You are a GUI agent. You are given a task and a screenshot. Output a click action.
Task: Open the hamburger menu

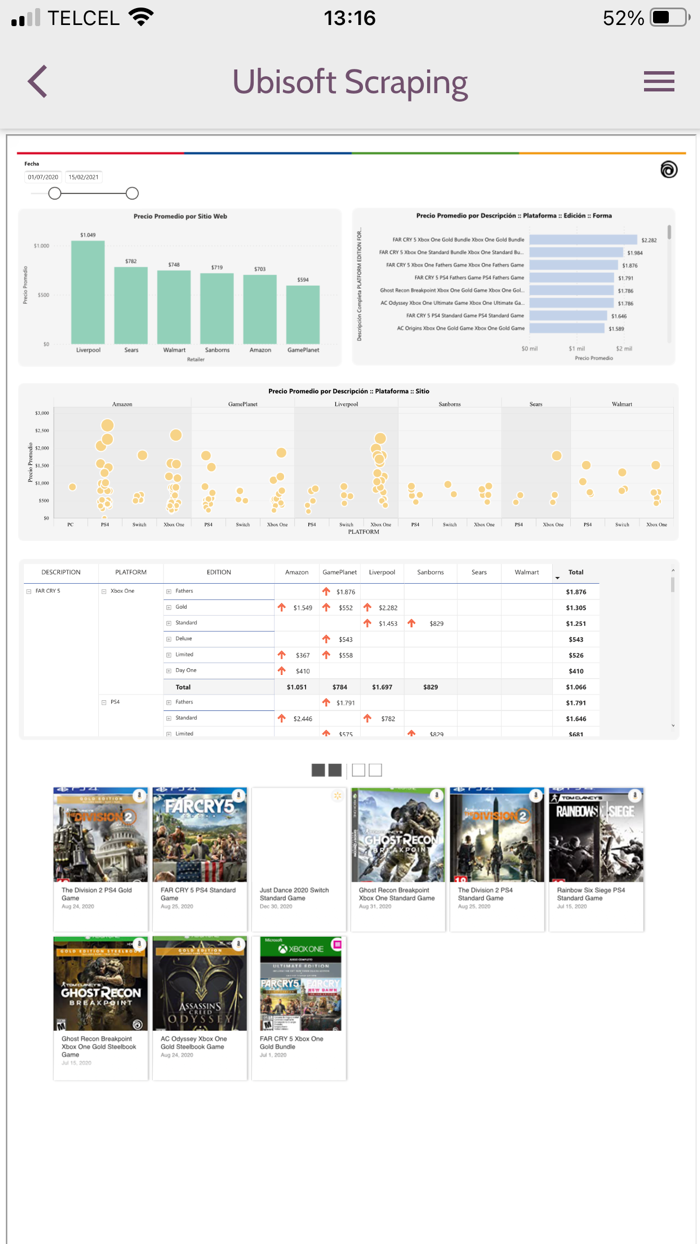click(659, 81)
